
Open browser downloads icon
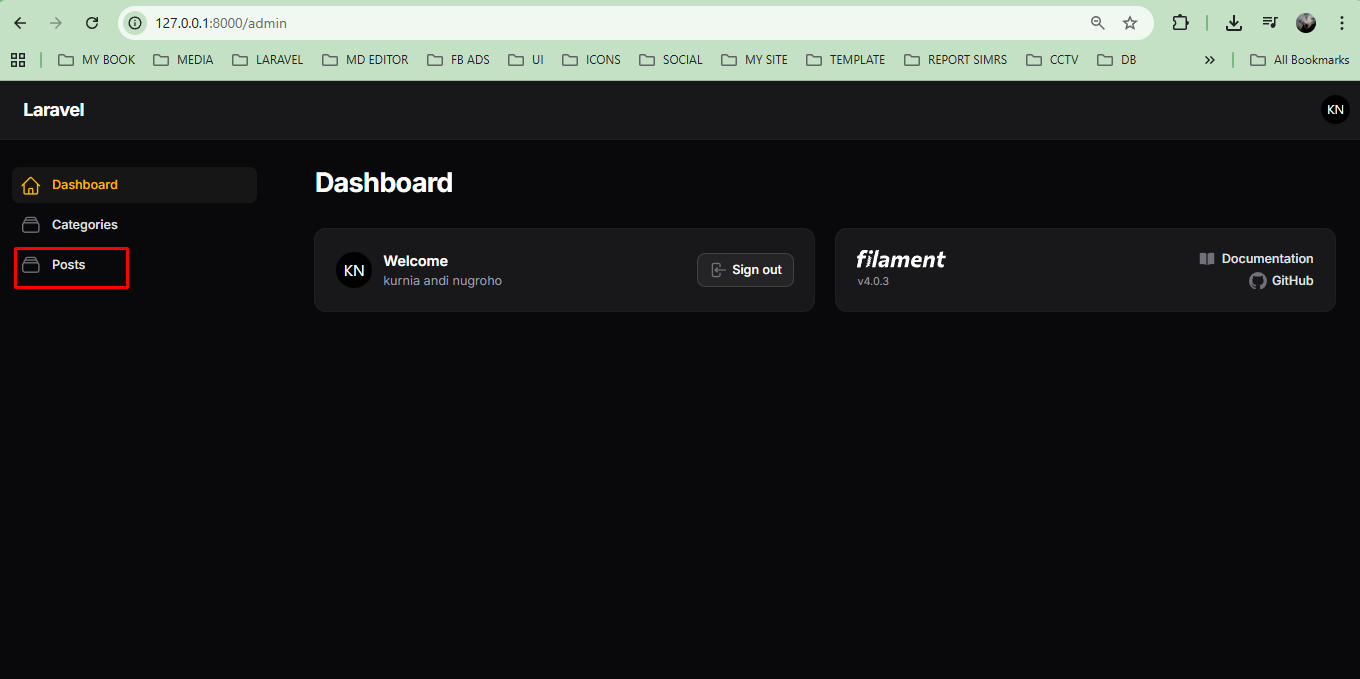(1234, 23)
